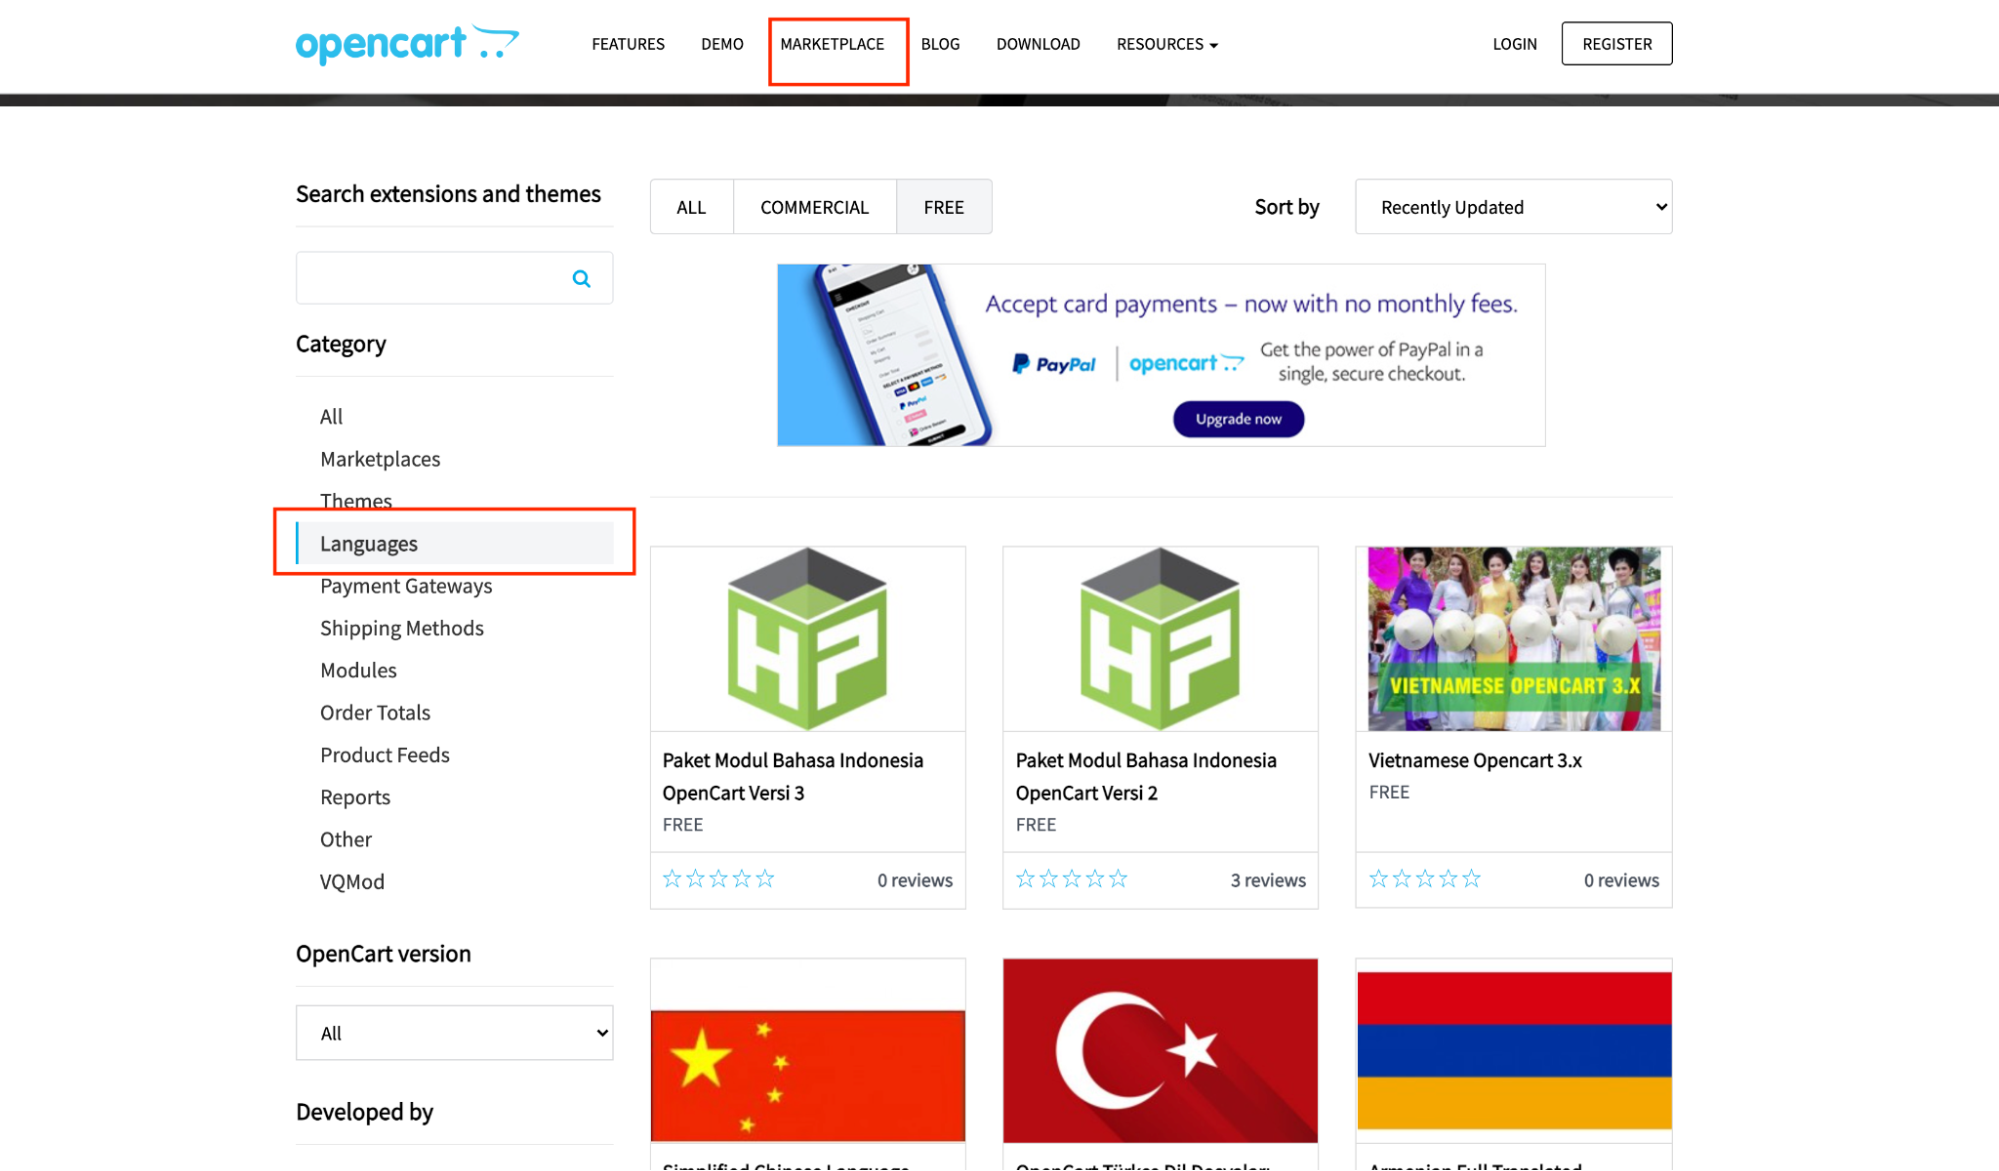Click the REGISTER button

[x=1616, y=44]
